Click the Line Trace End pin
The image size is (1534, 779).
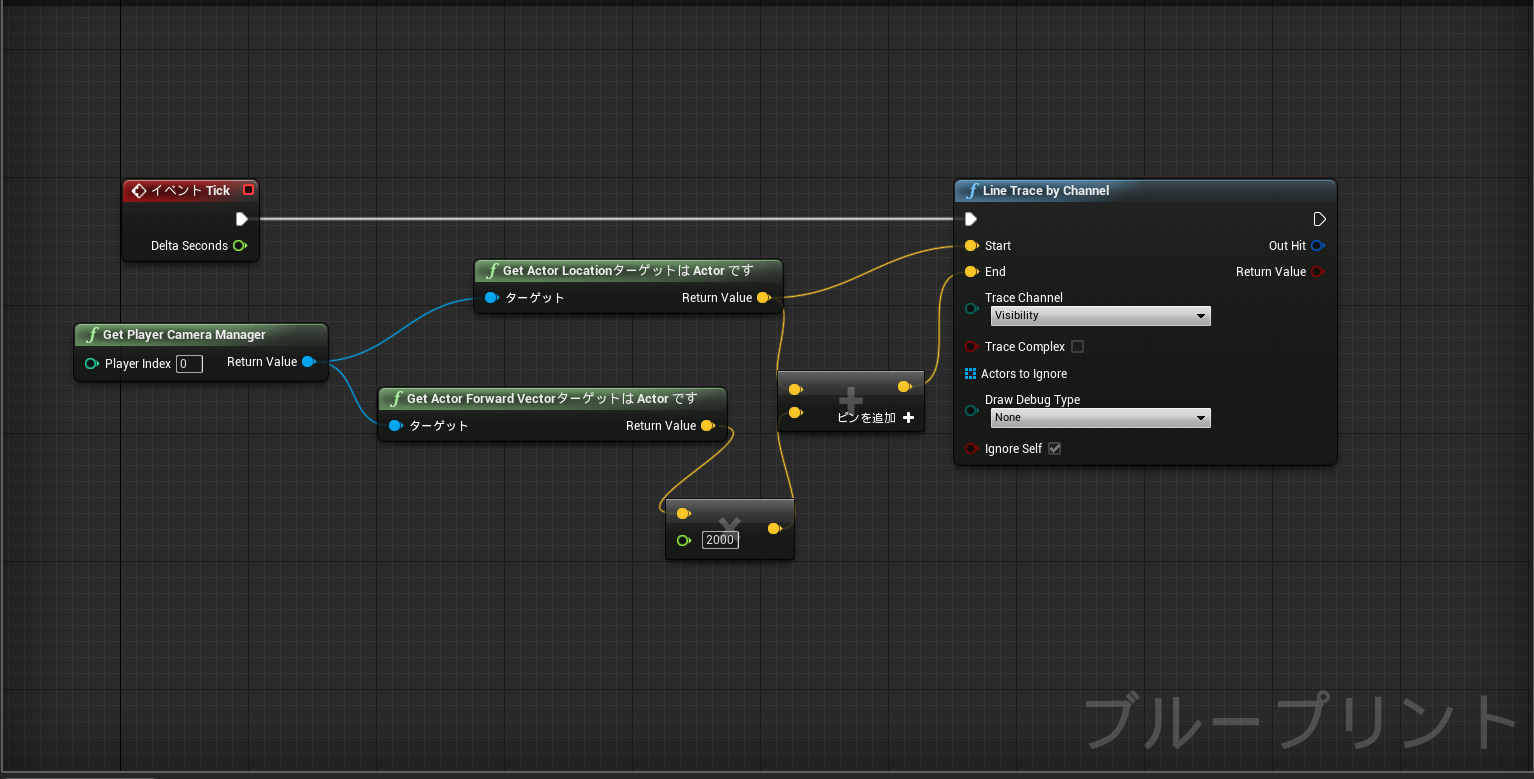(x=972, y=272)
